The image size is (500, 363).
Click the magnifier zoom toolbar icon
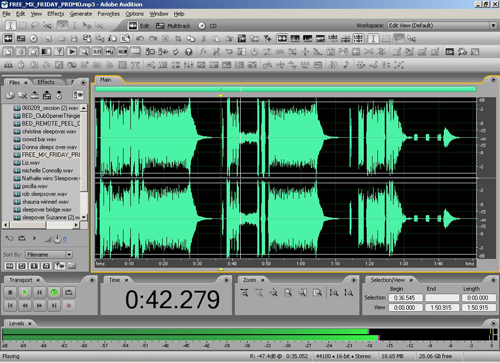pos(84,52)
